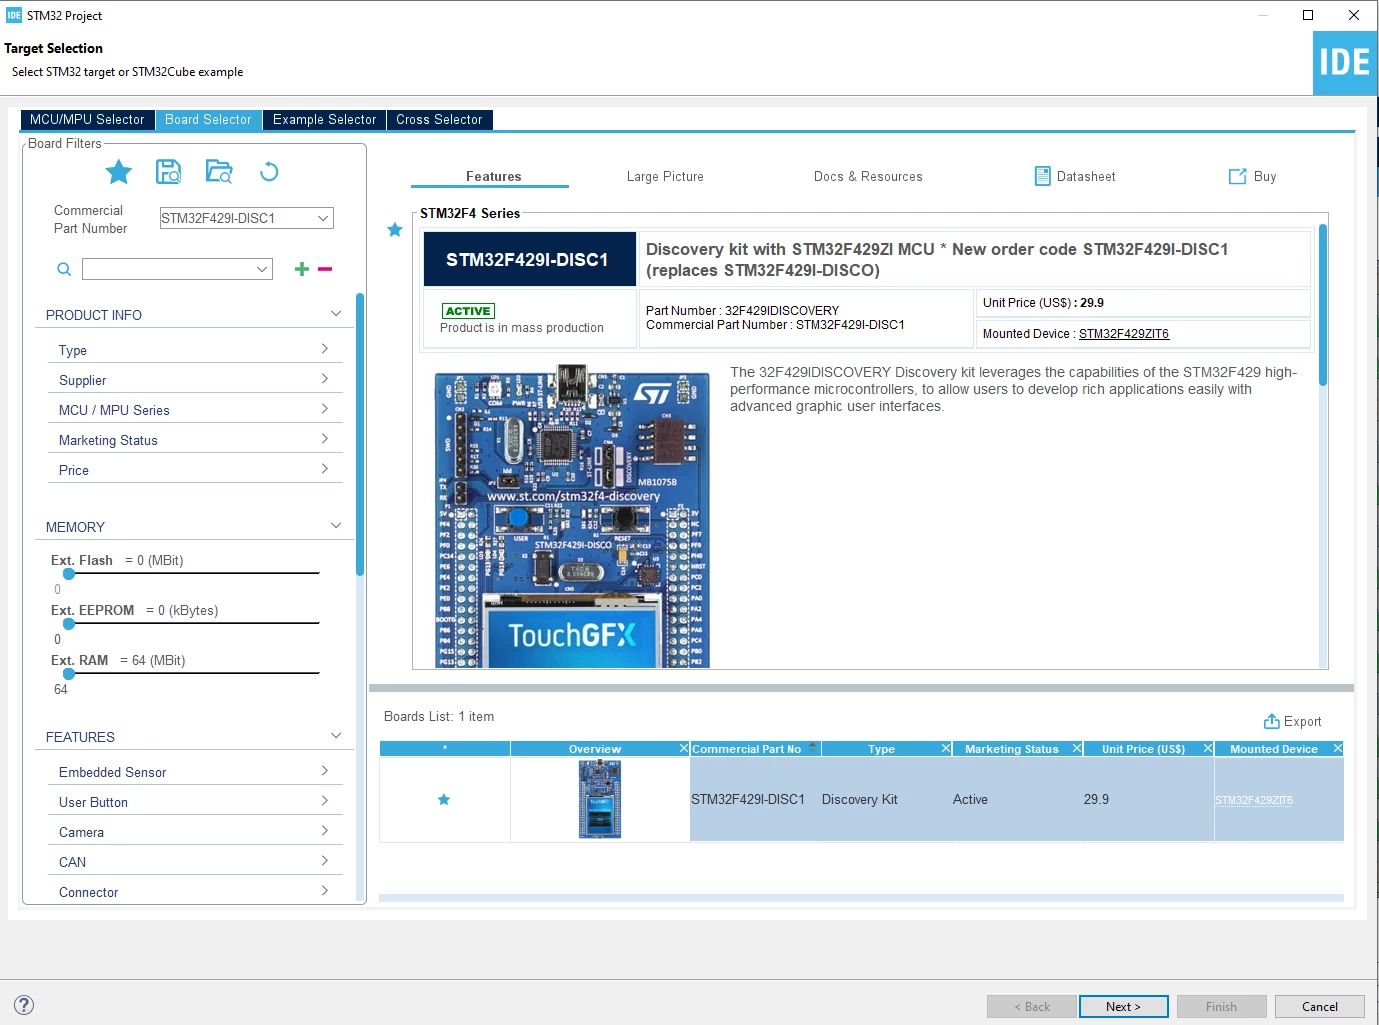Open context help with the question mark icon
Viewport: 1379px width, 1025px height.
[x=24, y=1005]
